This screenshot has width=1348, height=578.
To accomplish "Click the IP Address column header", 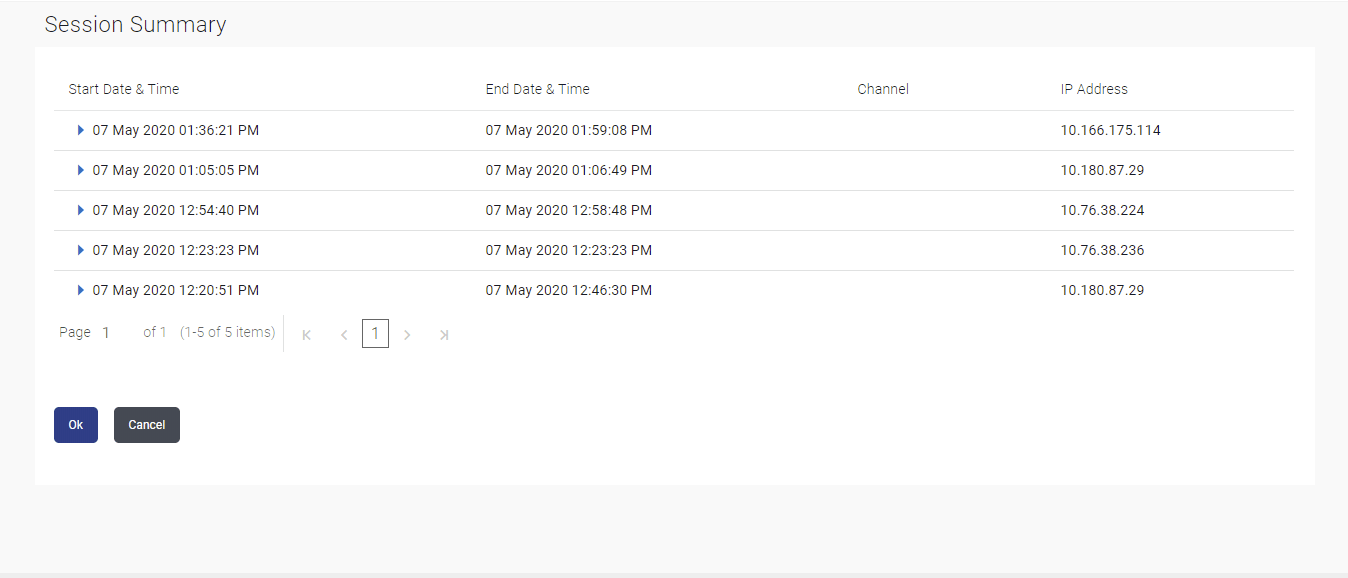I will 1094,89.
